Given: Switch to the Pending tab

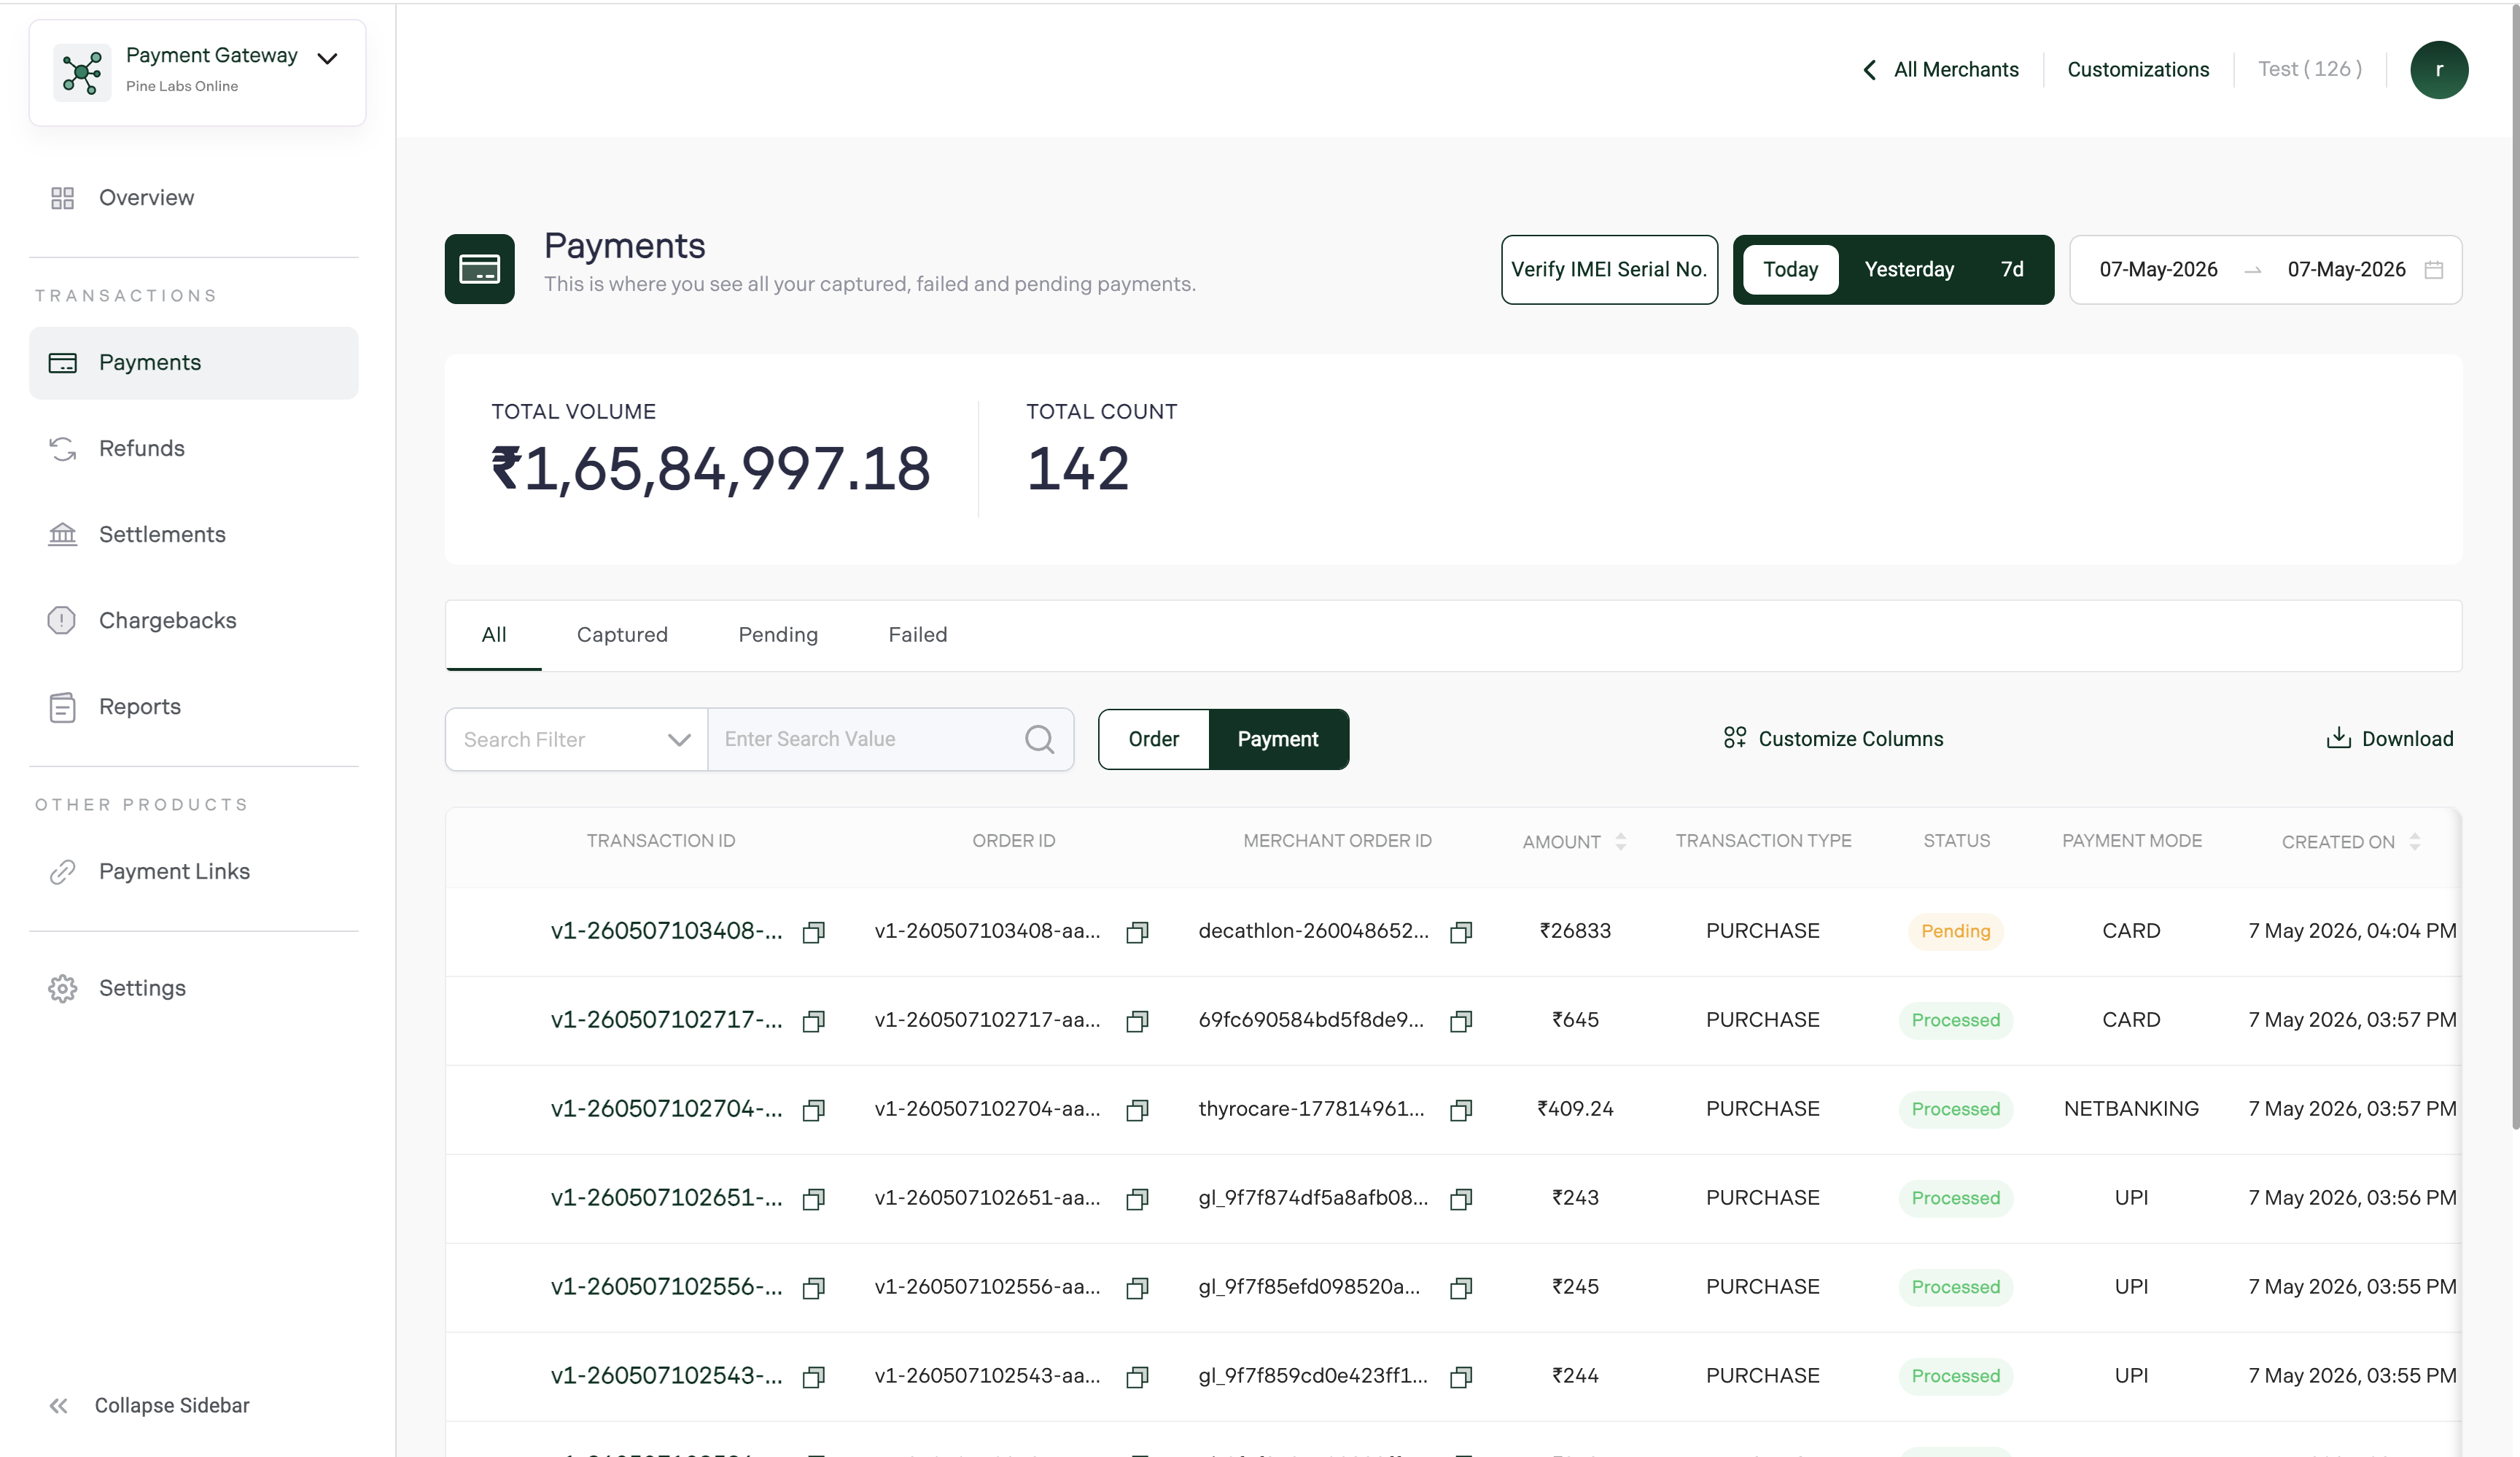Looking at the screenshot, I should (x=777, y=635).
